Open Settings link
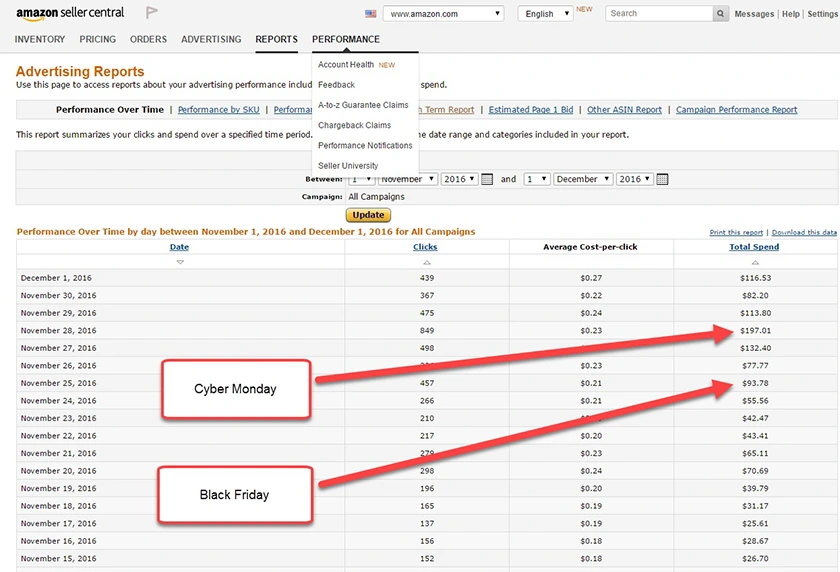Viewport: 840px width, 572px height. coord(822,14)
